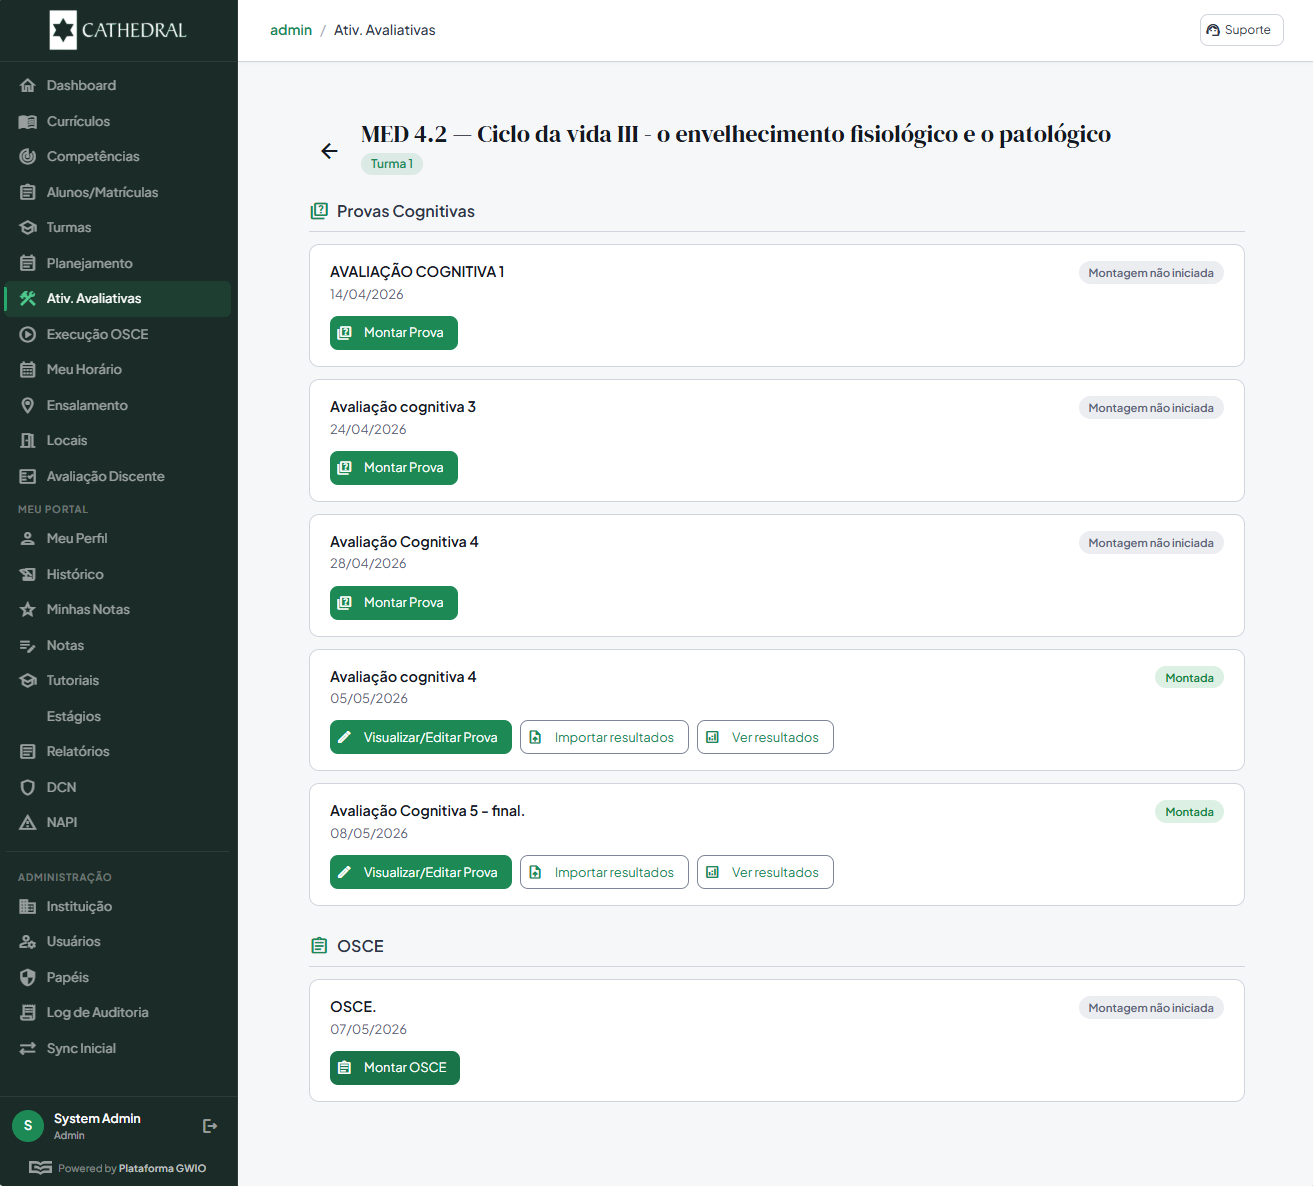Open the Planejamento menu item
1313x1186 pixels.
[118, 263]
